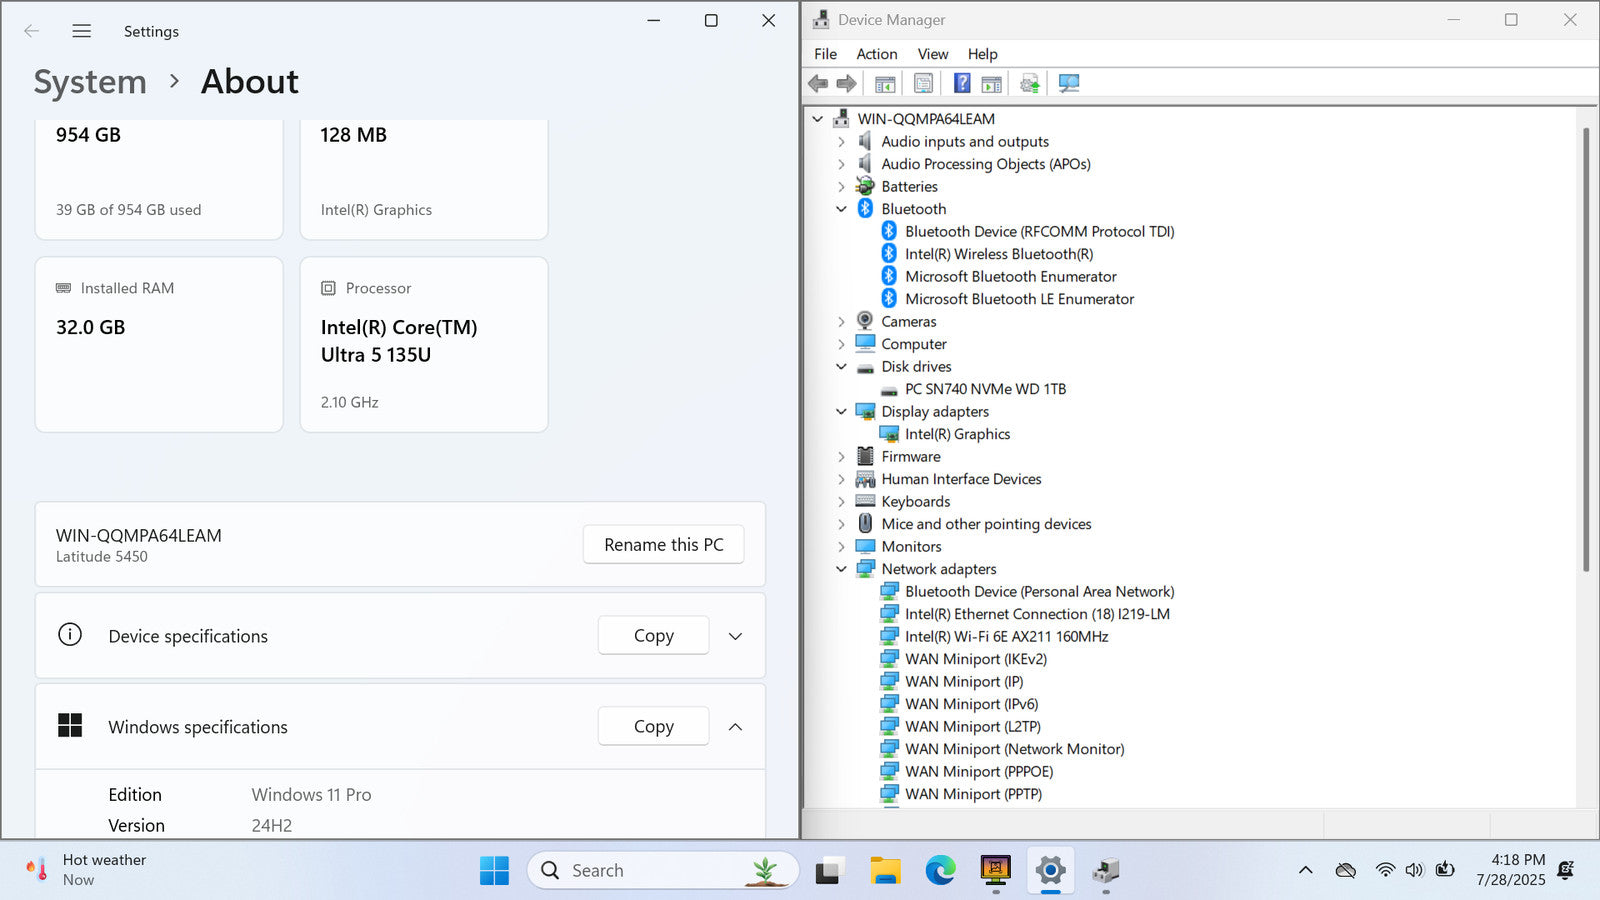1600x900 pixels.
Task: Open File Explorer from the taskbar
Action: click(885, 871)
